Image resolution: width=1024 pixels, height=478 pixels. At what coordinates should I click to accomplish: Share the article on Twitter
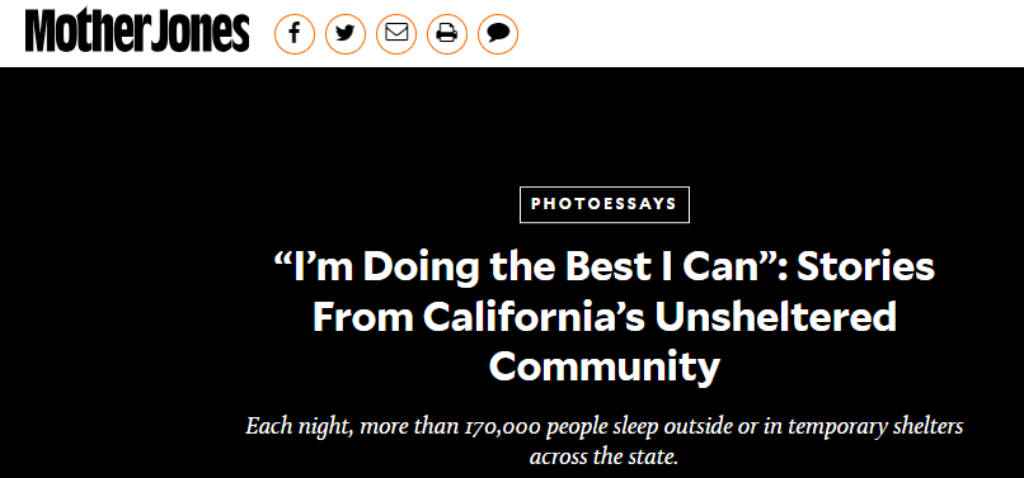(x=345, y=34)
